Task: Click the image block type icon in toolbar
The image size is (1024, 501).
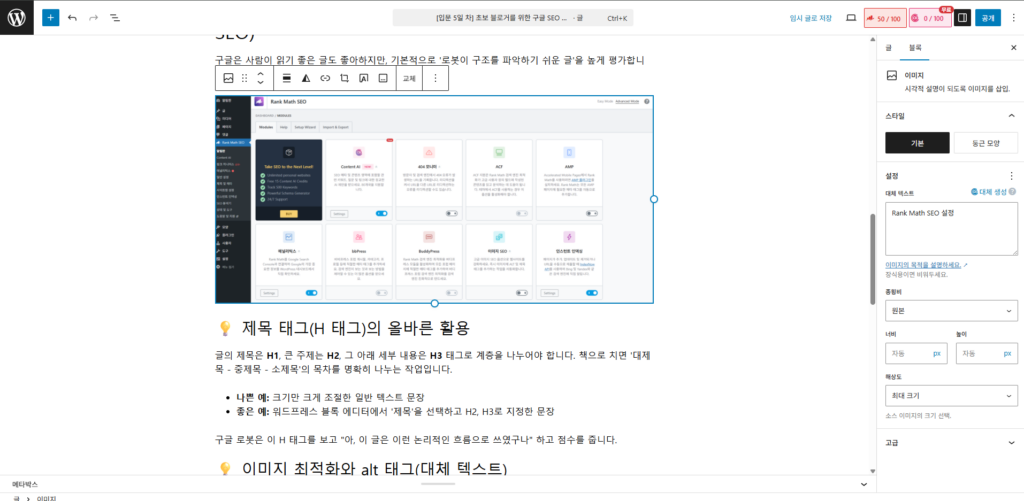Action: click(x=228, y=78)
